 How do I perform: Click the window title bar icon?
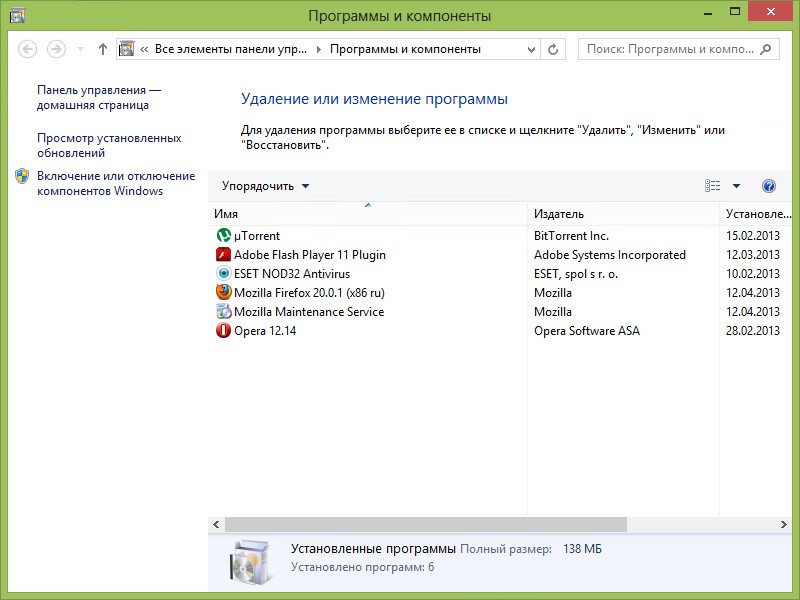pyautogui.click(x=17, y=15)
